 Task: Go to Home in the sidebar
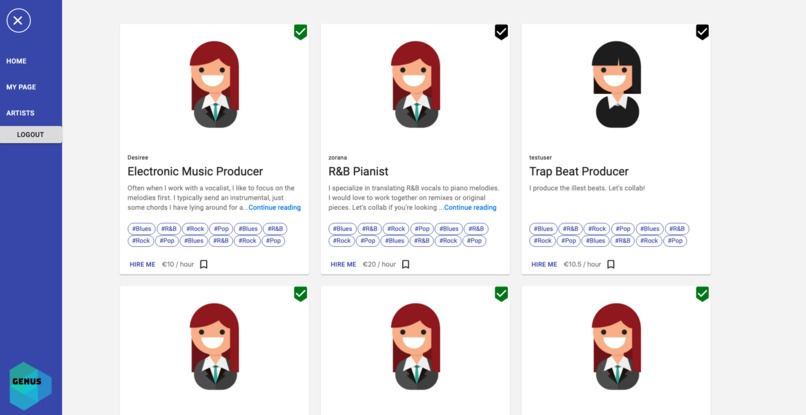[x=16, y=61]
